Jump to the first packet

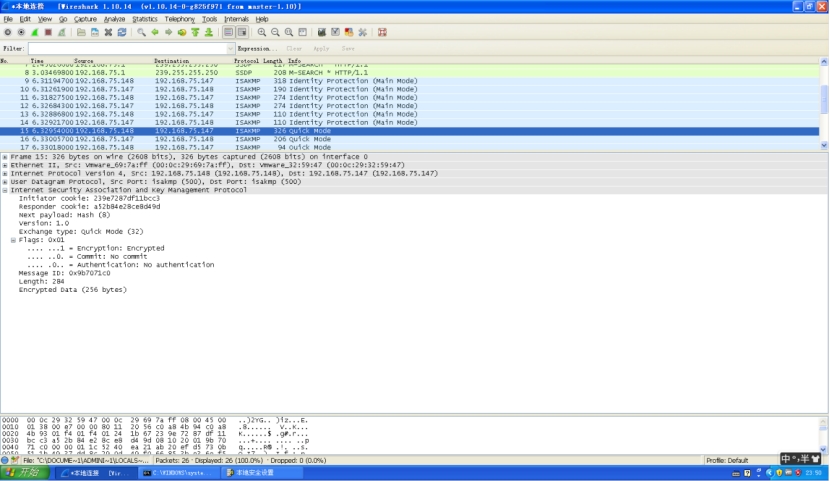195,32
